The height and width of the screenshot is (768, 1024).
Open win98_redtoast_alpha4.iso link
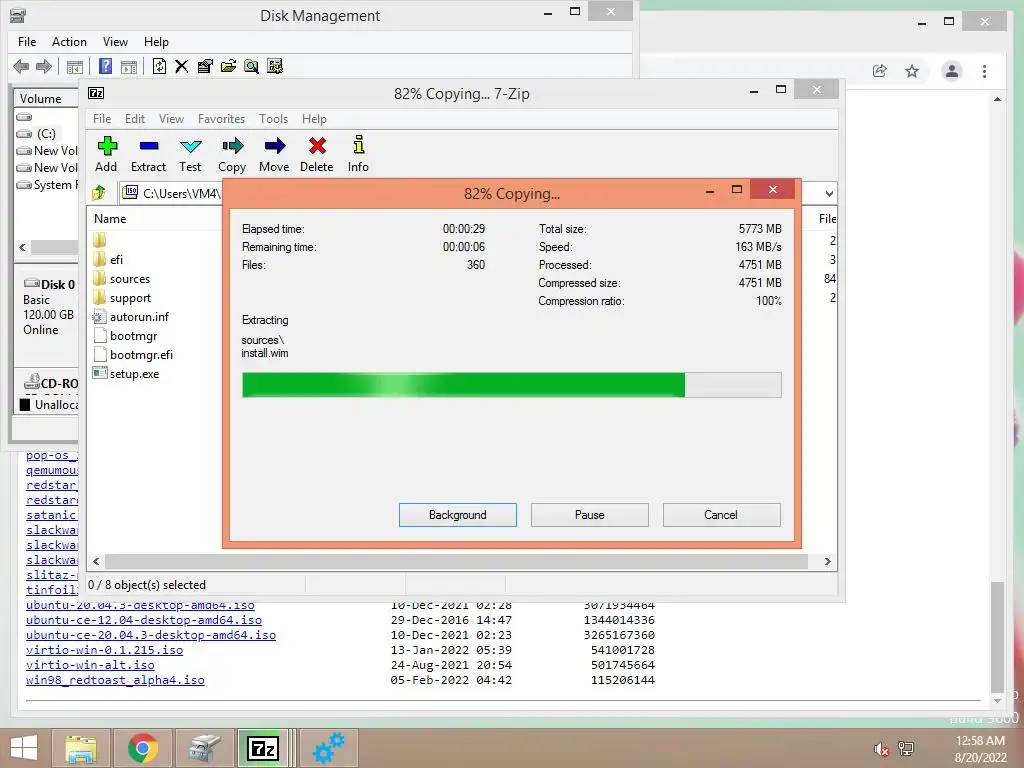(115, 680)
